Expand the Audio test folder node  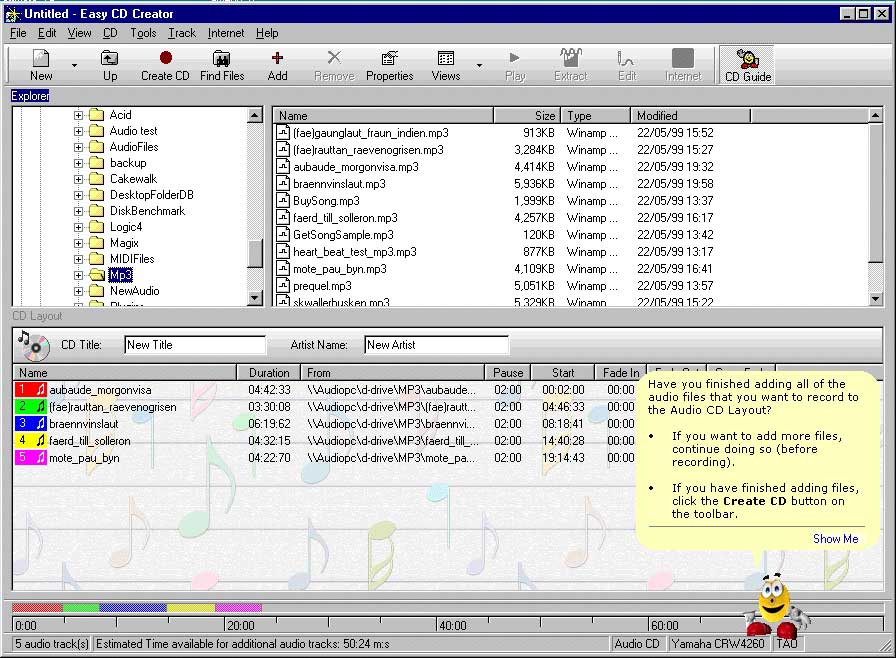pos(78,131)
